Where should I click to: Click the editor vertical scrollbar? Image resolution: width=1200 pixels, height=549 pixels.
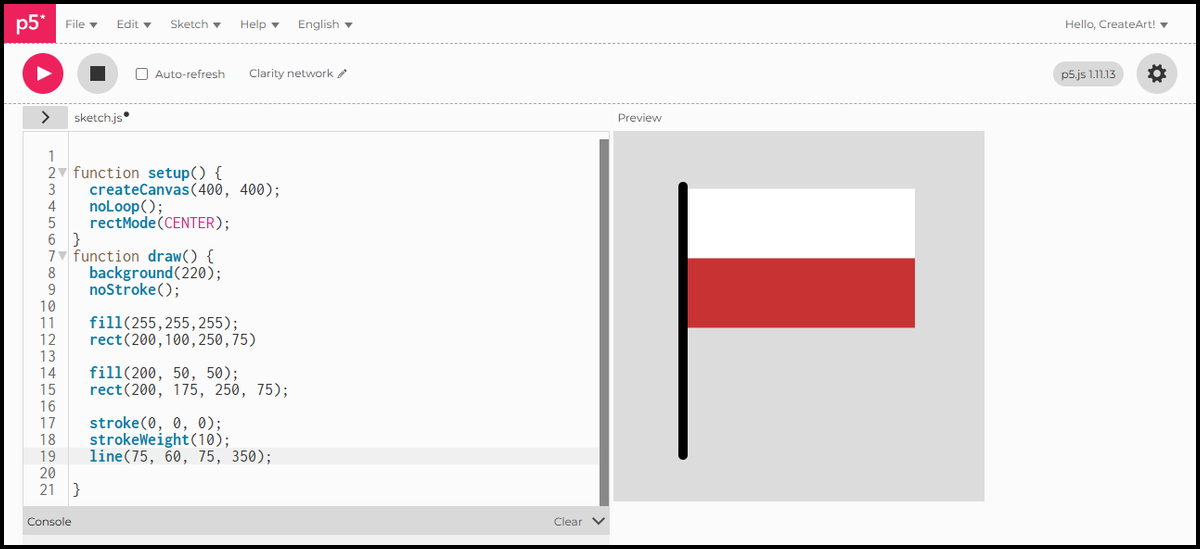pos(604,322)
